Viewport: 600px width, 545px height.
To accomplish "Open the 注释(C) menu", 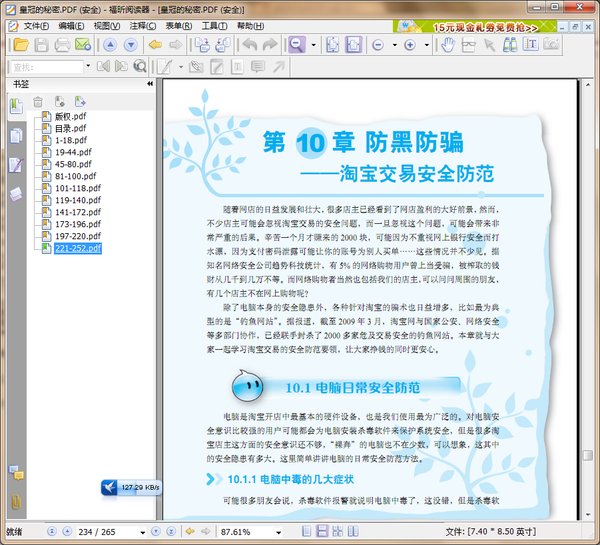I will 143,26.
